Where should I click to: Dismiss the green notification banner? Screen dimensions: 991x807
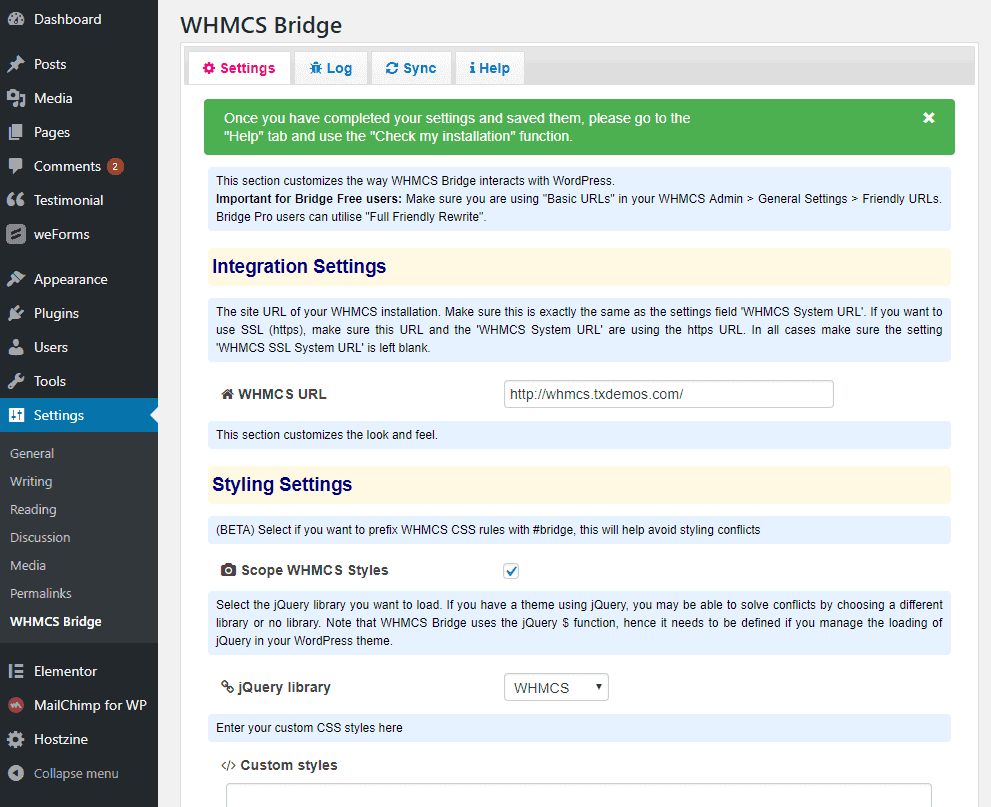928,118
